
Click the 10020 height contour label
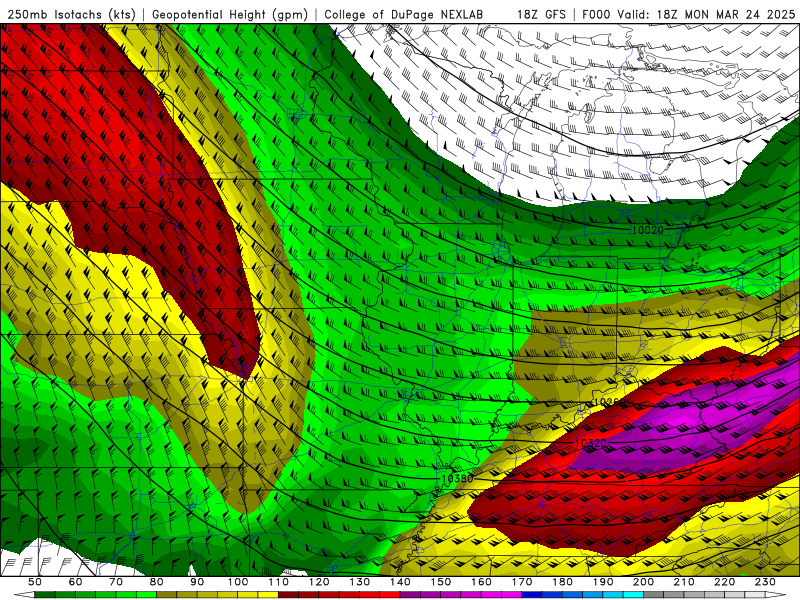pos(647,230)
